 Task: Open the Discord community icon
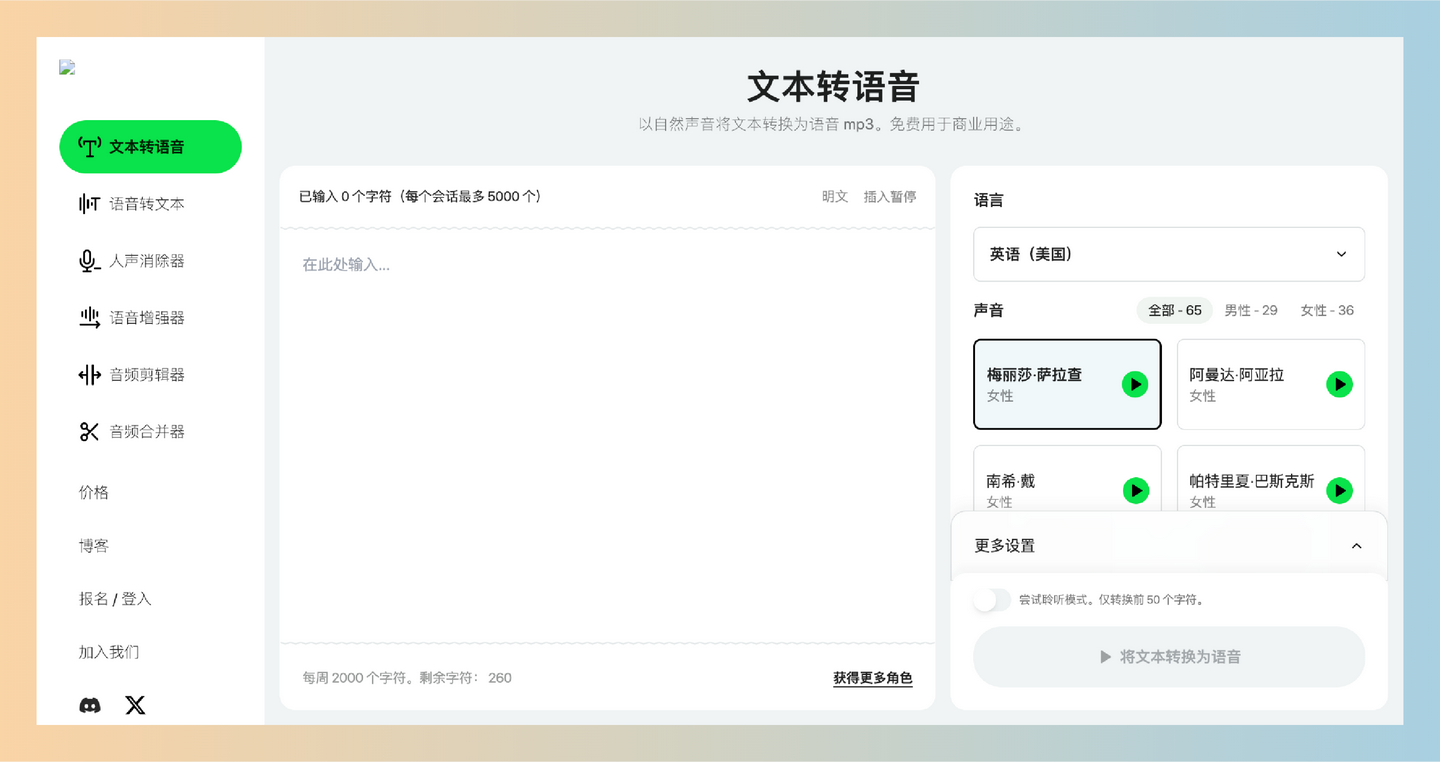point(91,705)
